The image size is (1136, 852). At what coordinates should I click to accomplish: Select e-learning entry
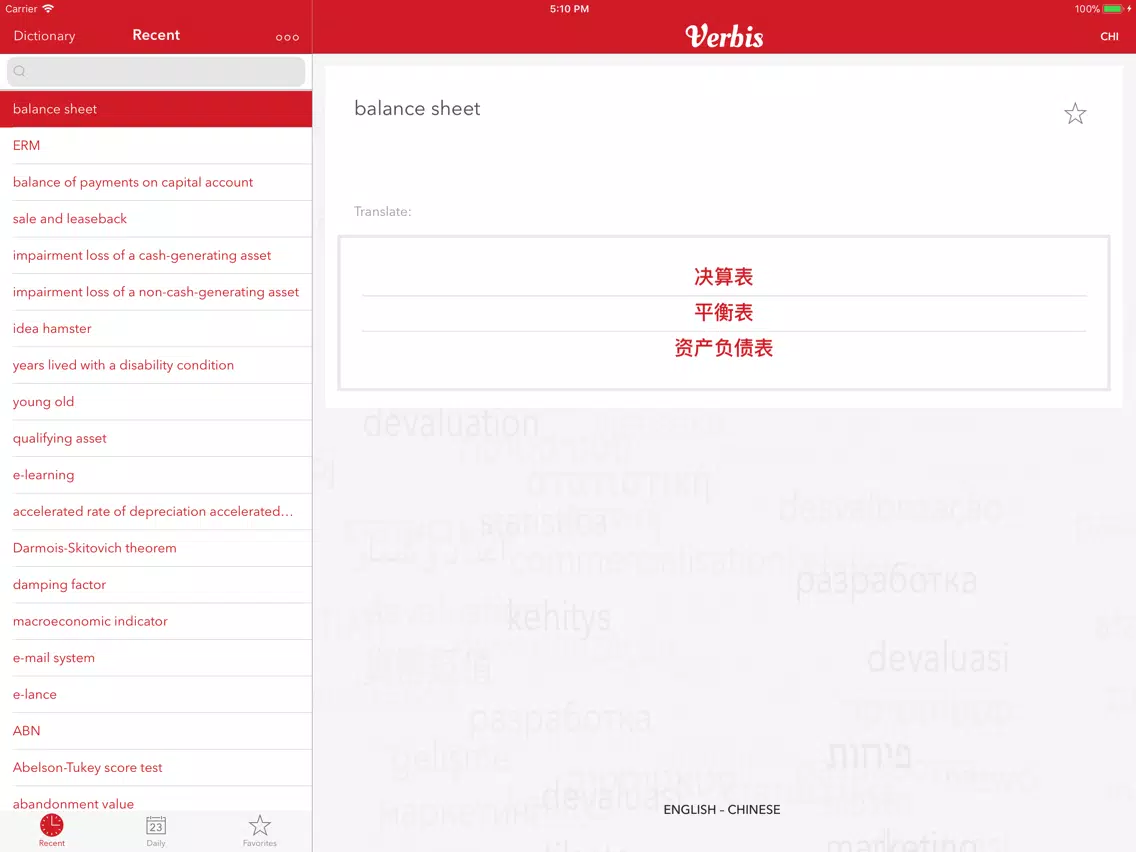[x=156, y=475]
